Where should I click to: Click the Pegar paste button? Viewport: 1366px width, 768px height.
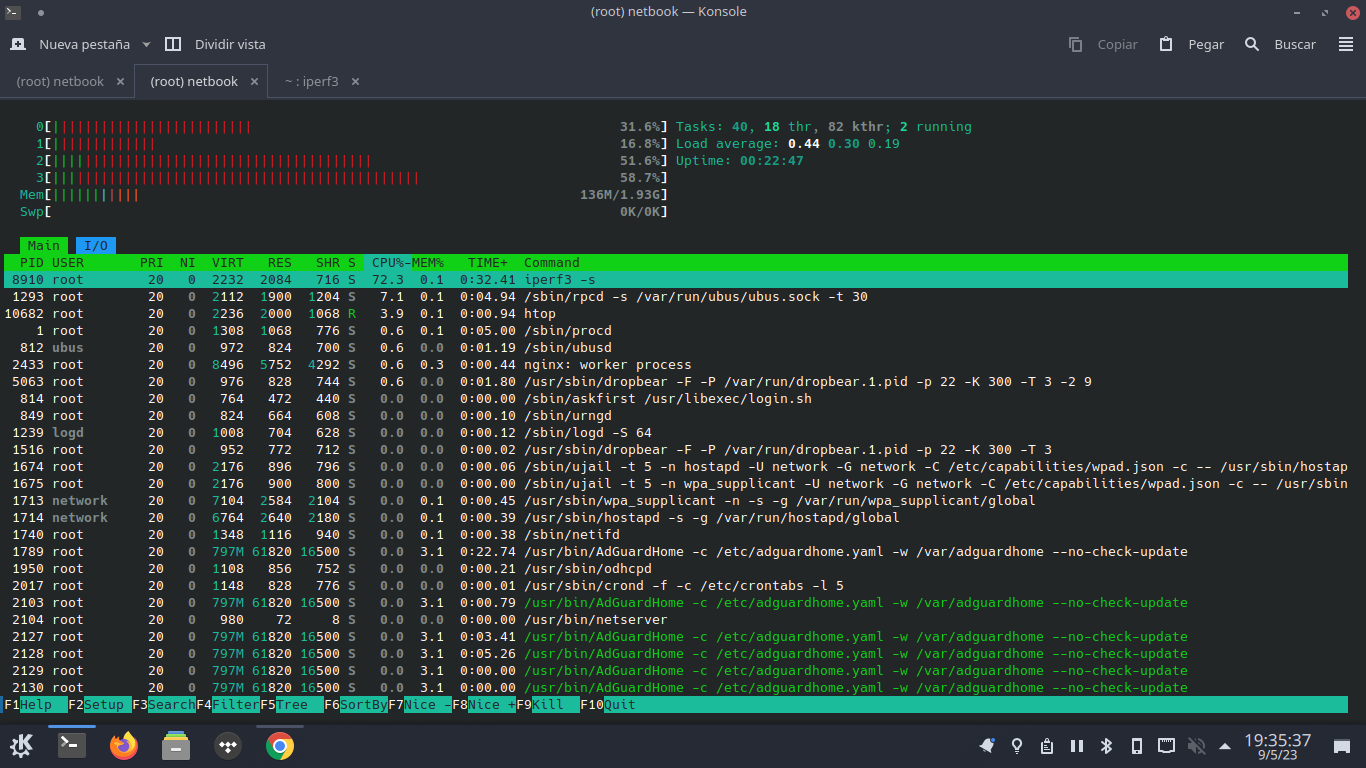(x=1192, y=44)
